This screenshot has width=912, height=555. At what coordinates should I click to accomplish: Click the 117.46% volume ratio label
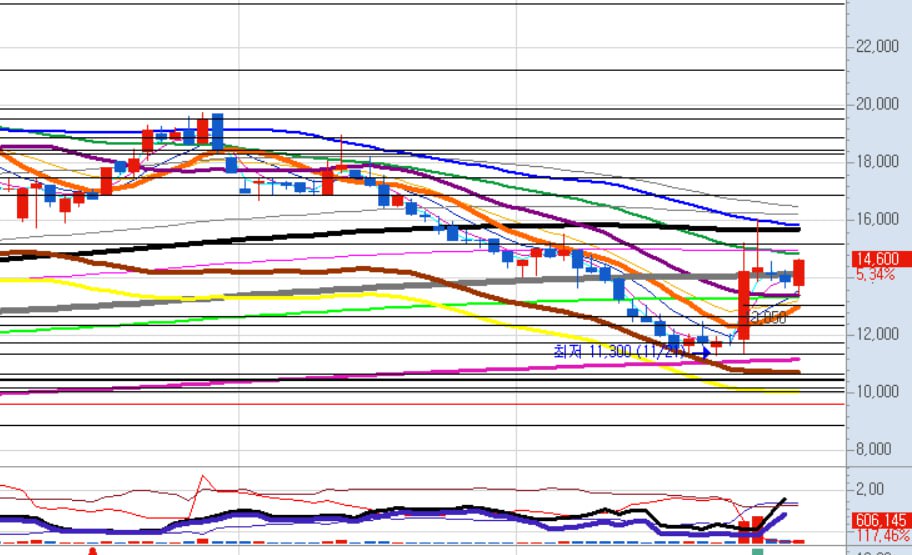[x=882, y=535]
